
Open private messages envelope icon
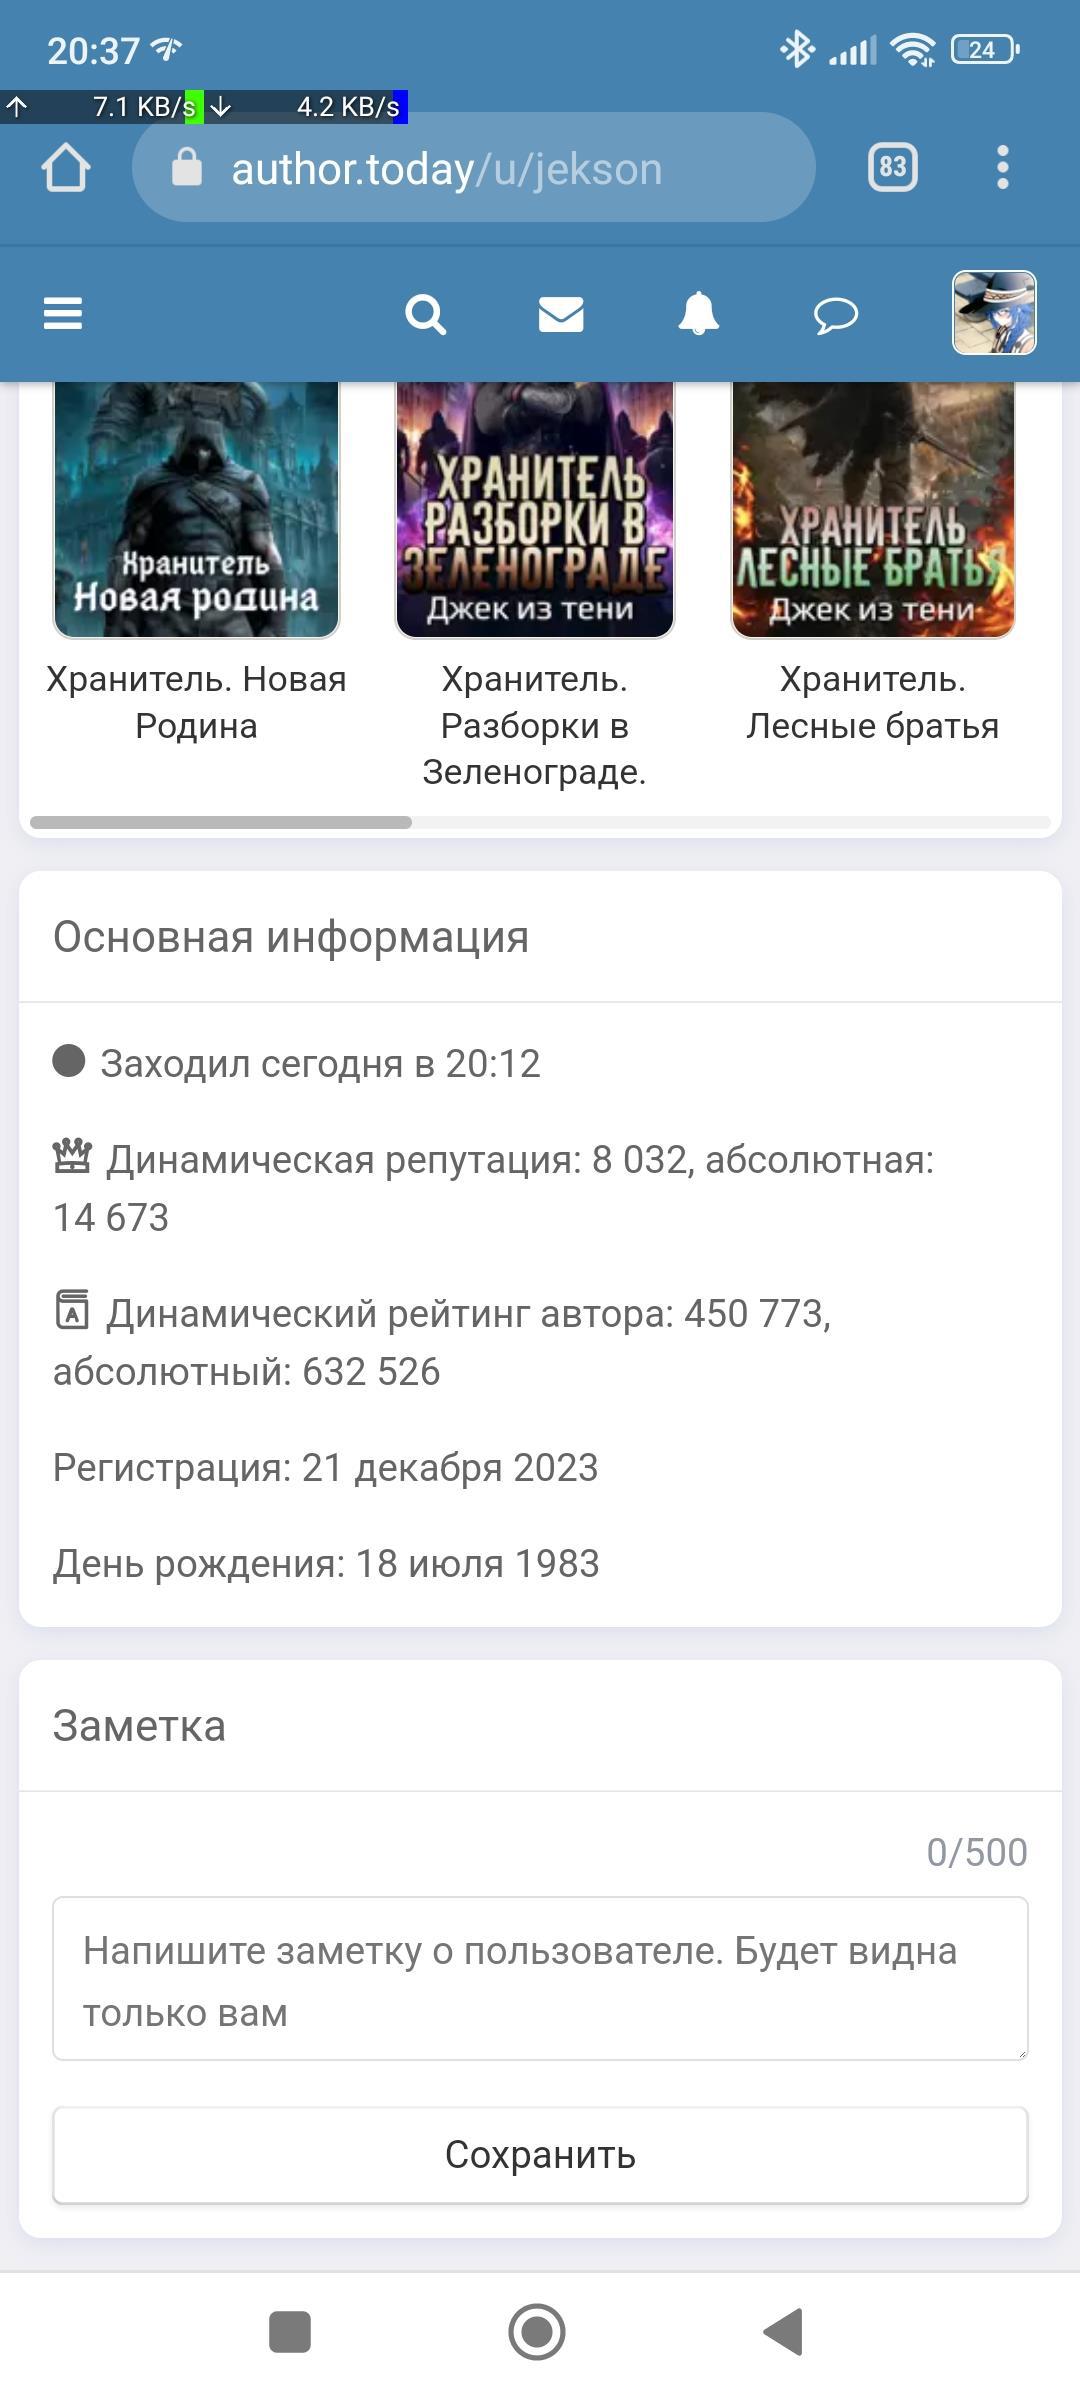(x=561, y=315)
